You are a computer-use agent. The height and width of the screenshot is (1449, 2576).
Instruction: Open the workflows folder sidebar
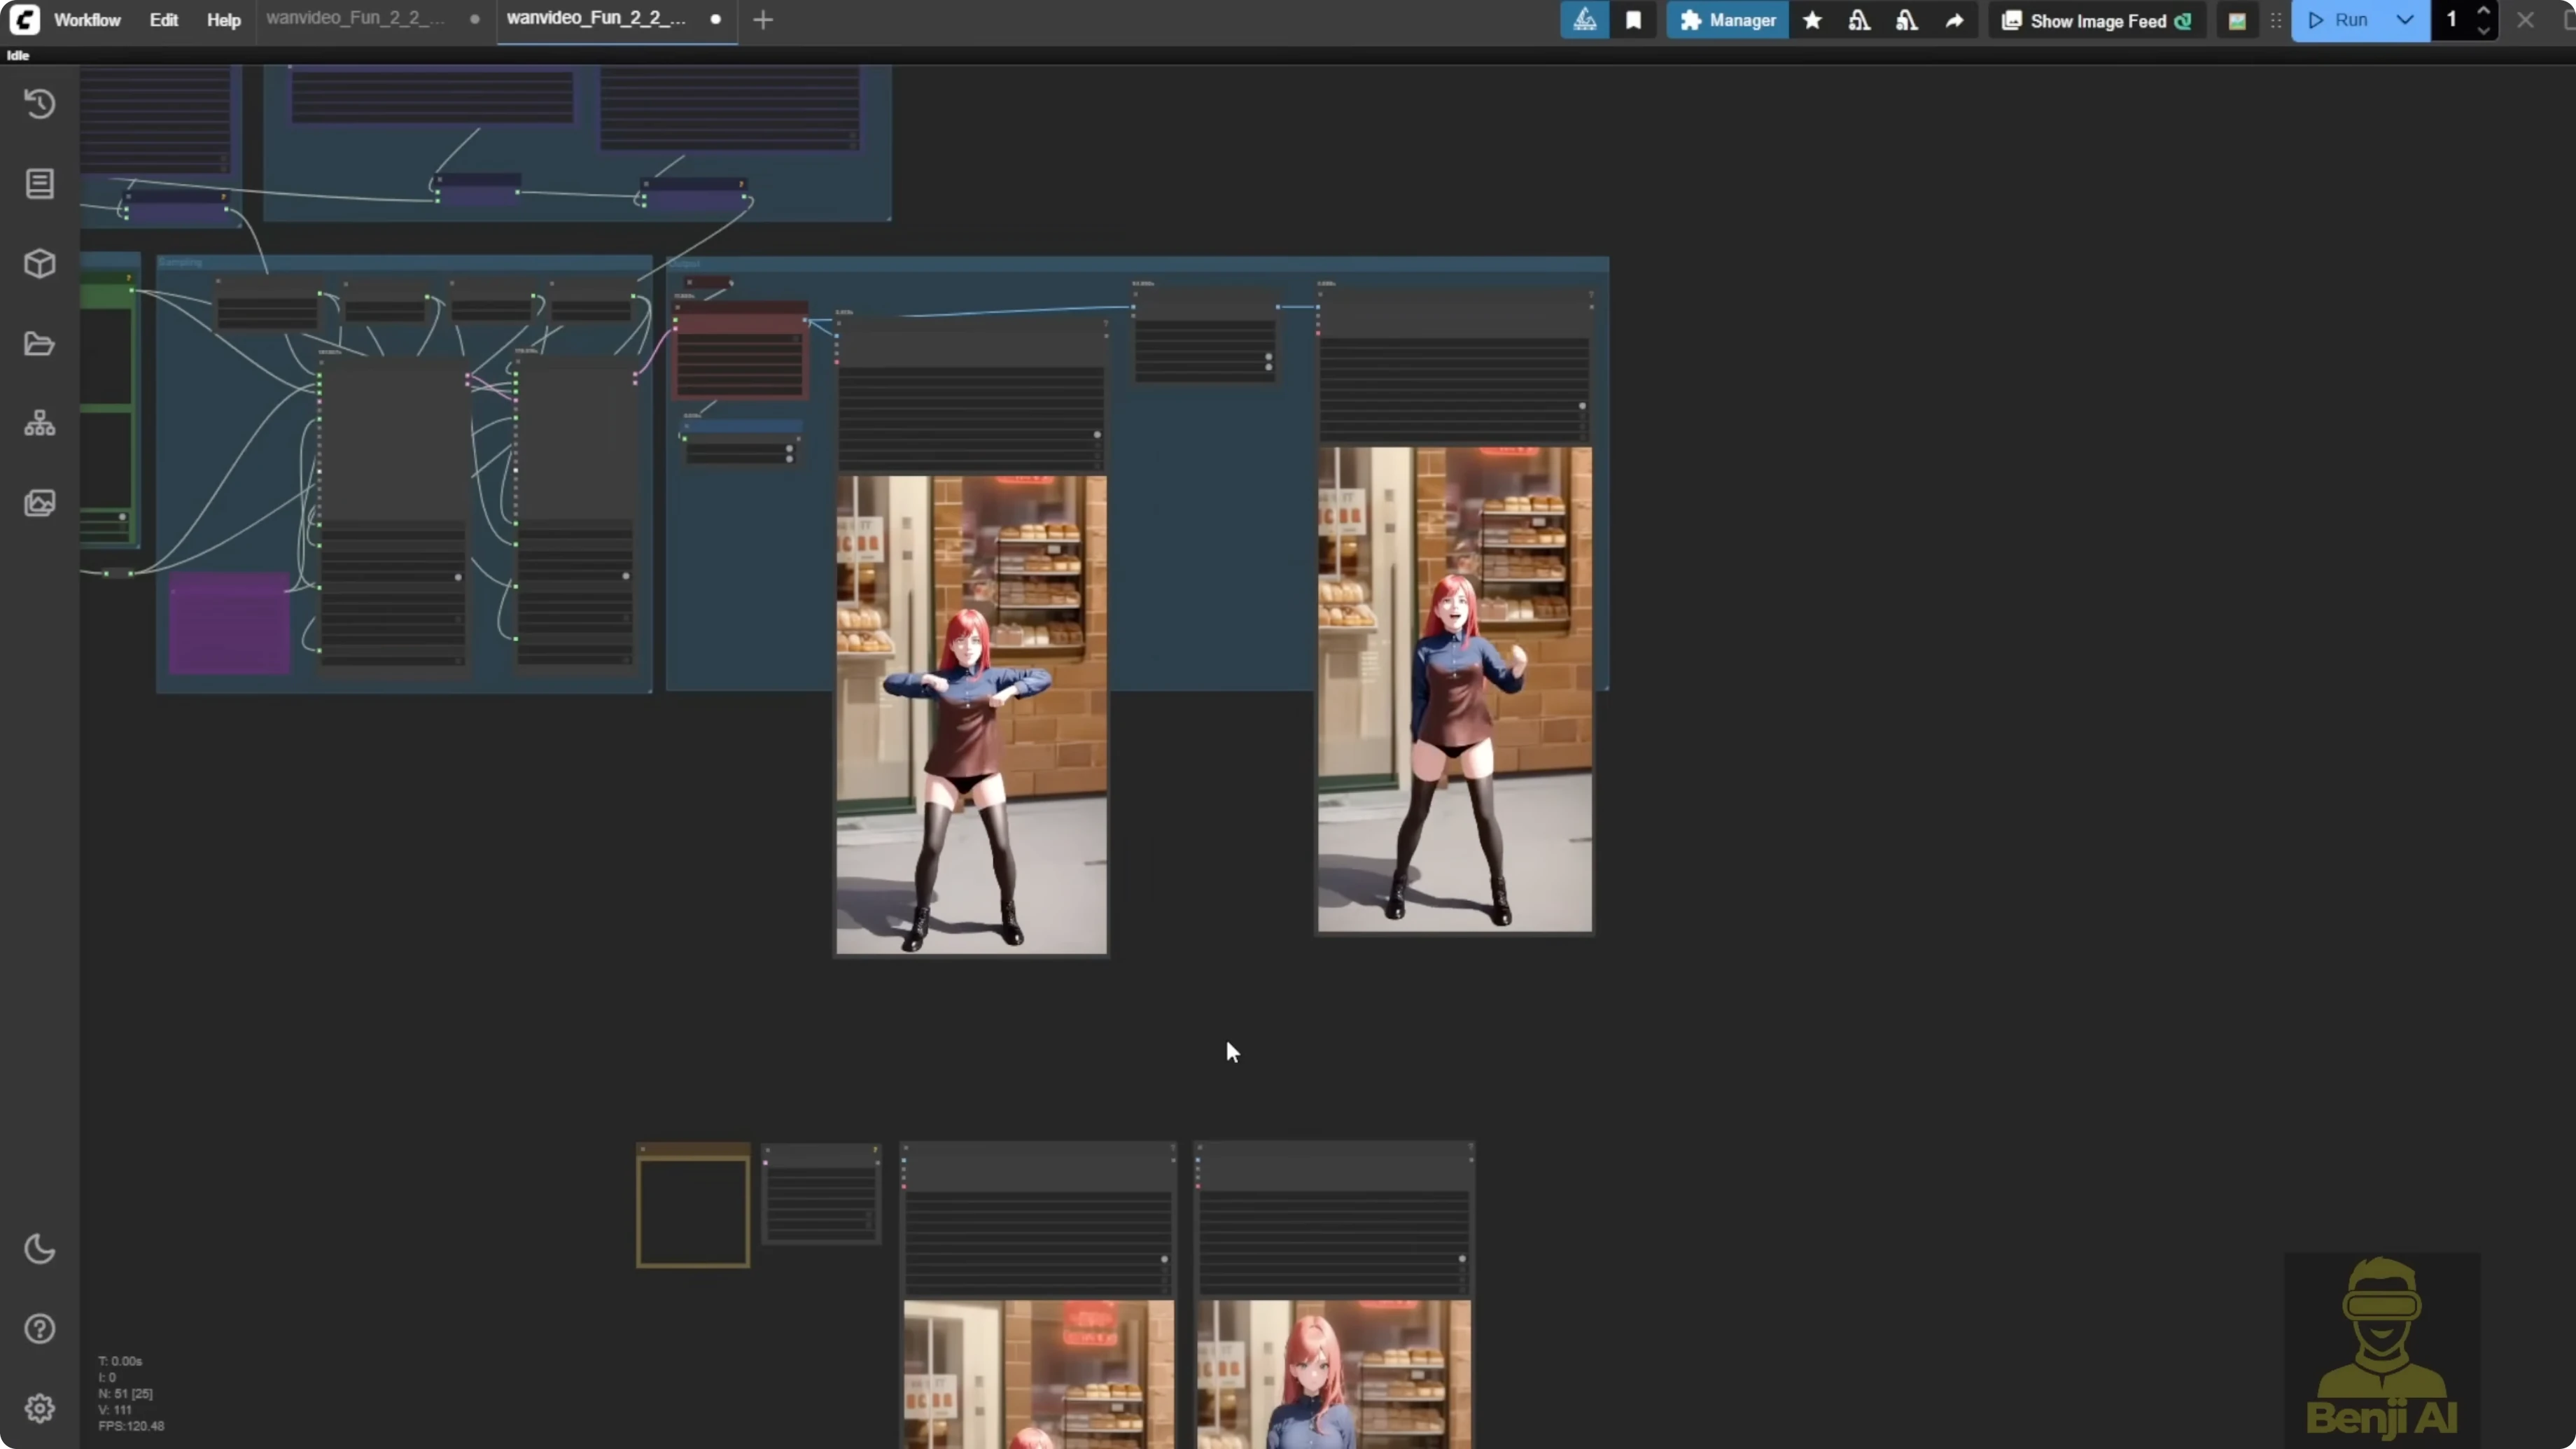(40, 344)
